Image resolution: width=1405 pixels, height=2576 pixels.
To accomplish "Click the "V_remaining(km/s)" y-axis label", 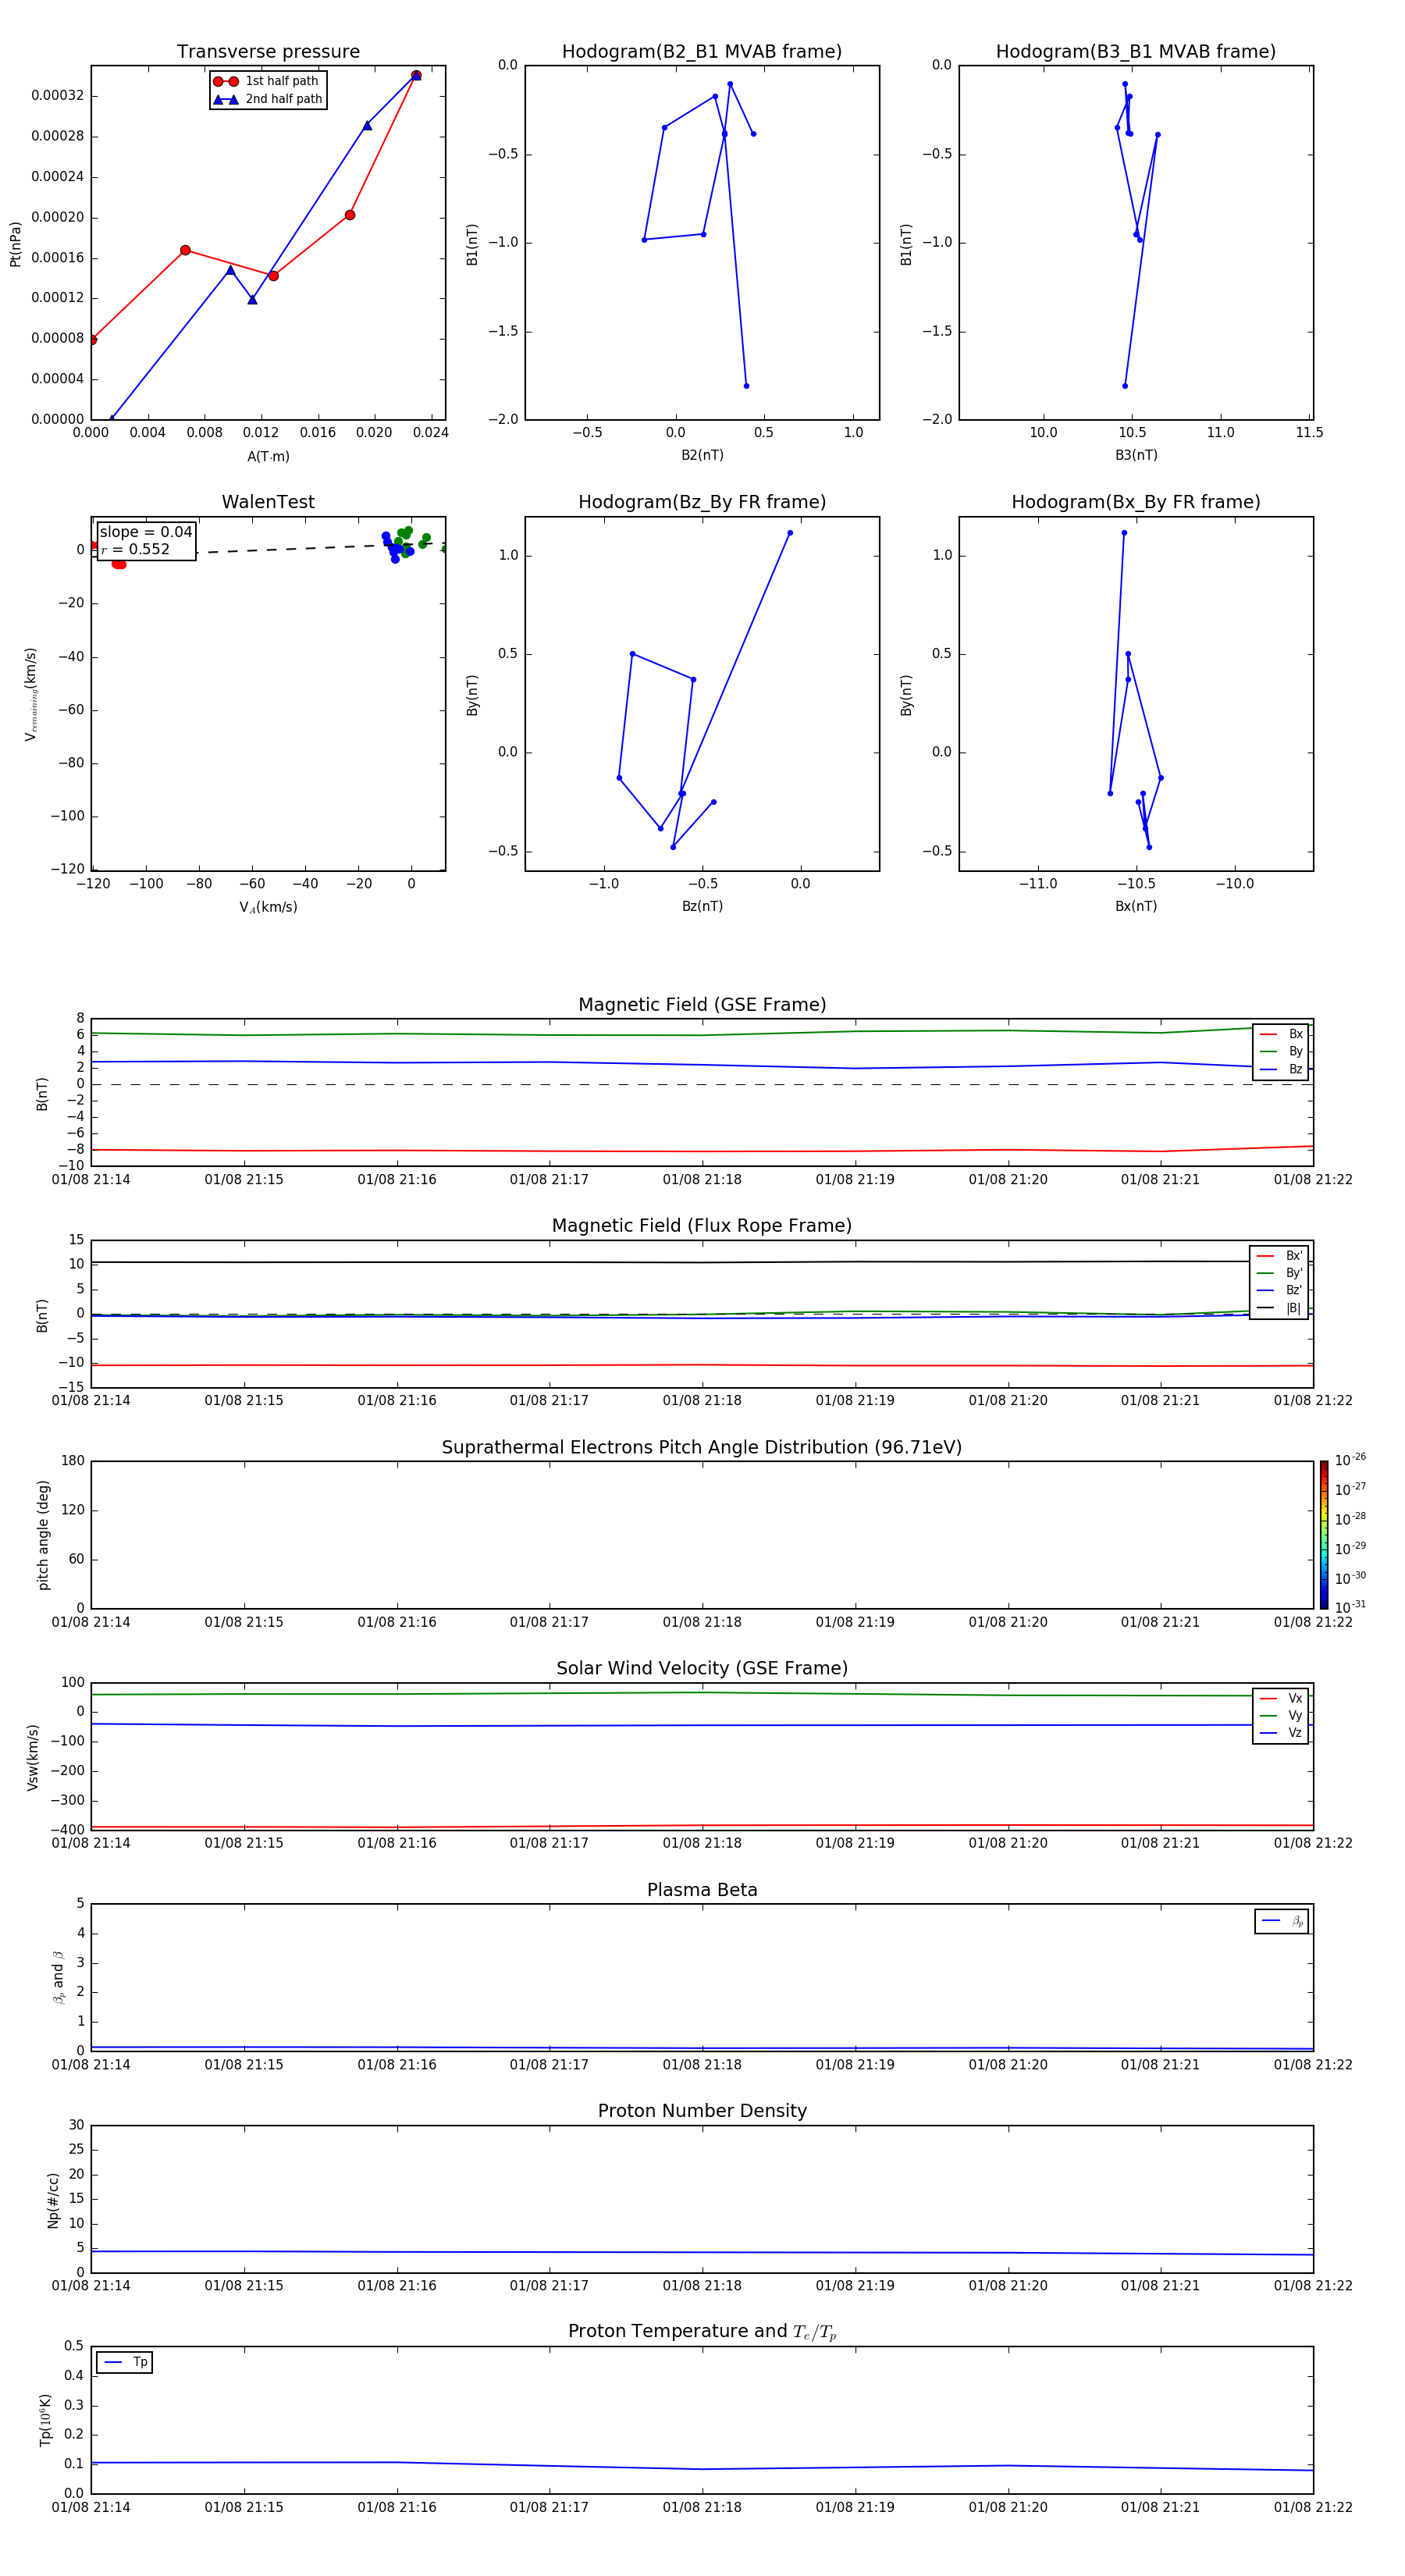I will (x=31, y=694).
